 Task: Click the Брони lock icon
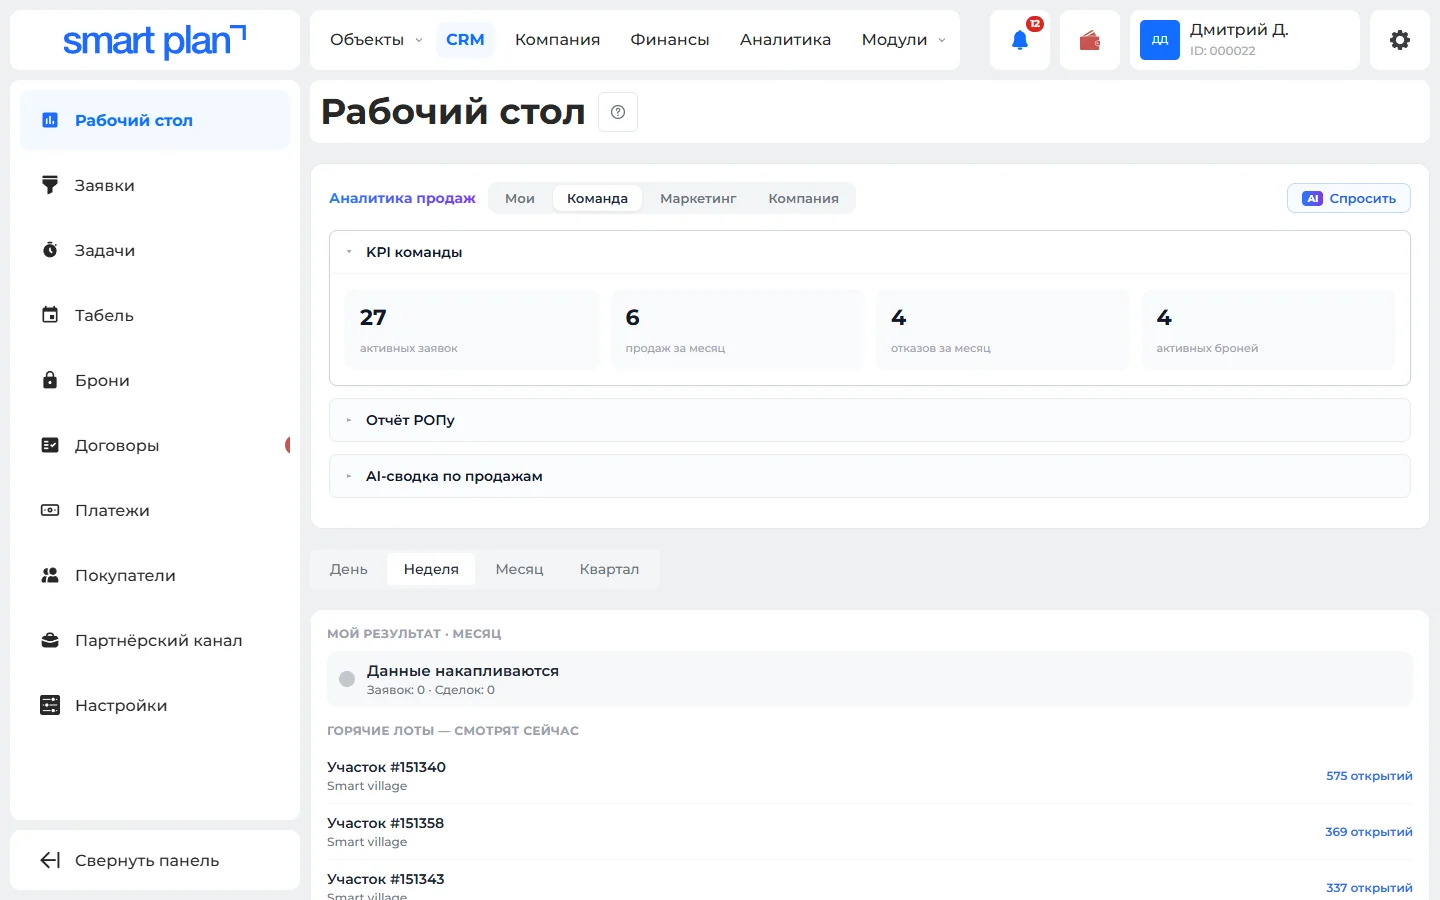[50, 380]
